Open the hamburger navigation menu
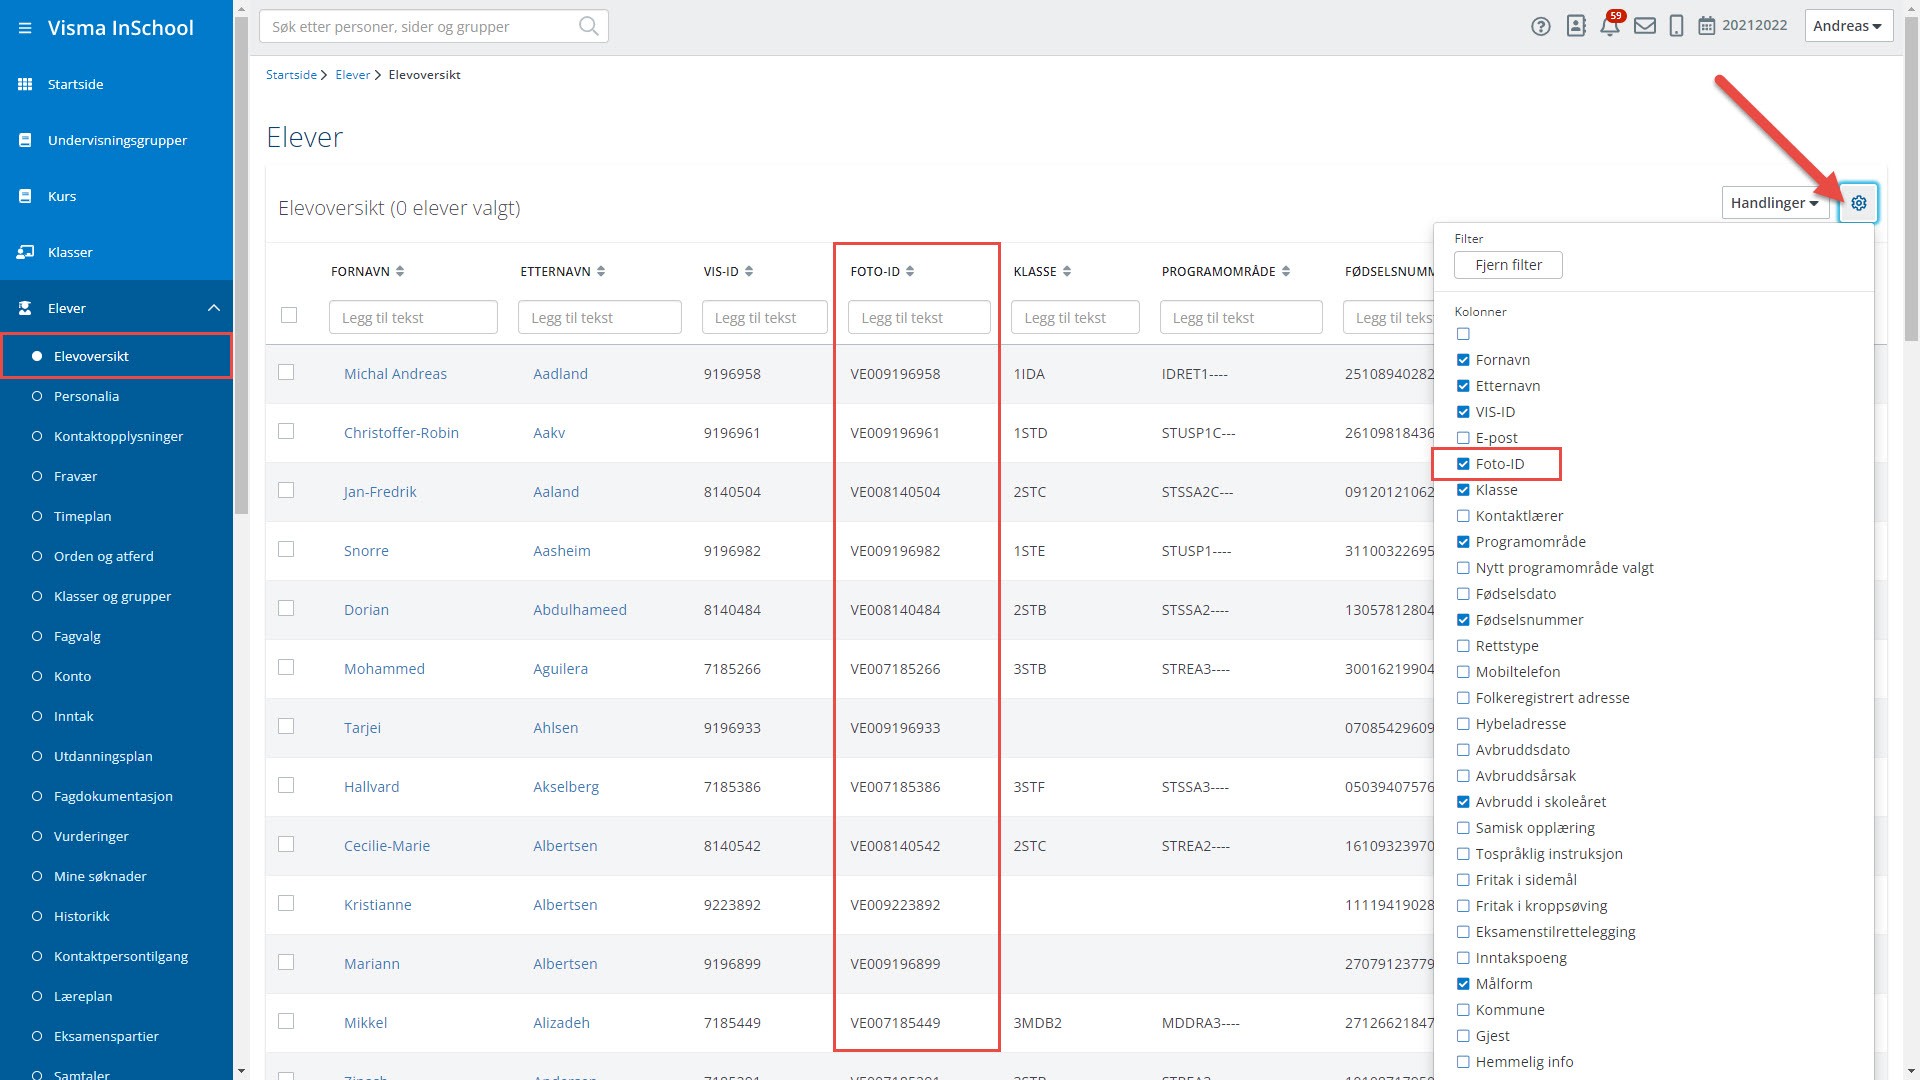This screenshot has width=1920, height=1080. click(x=25, y=28)
